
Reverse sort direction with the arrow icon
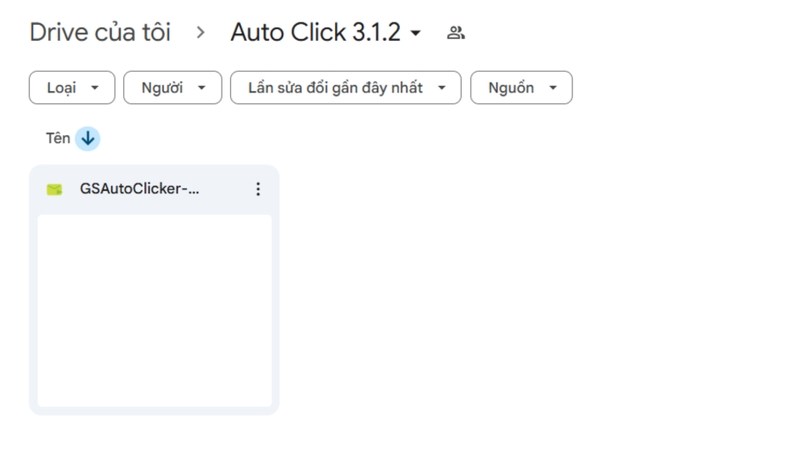(88, 138)
